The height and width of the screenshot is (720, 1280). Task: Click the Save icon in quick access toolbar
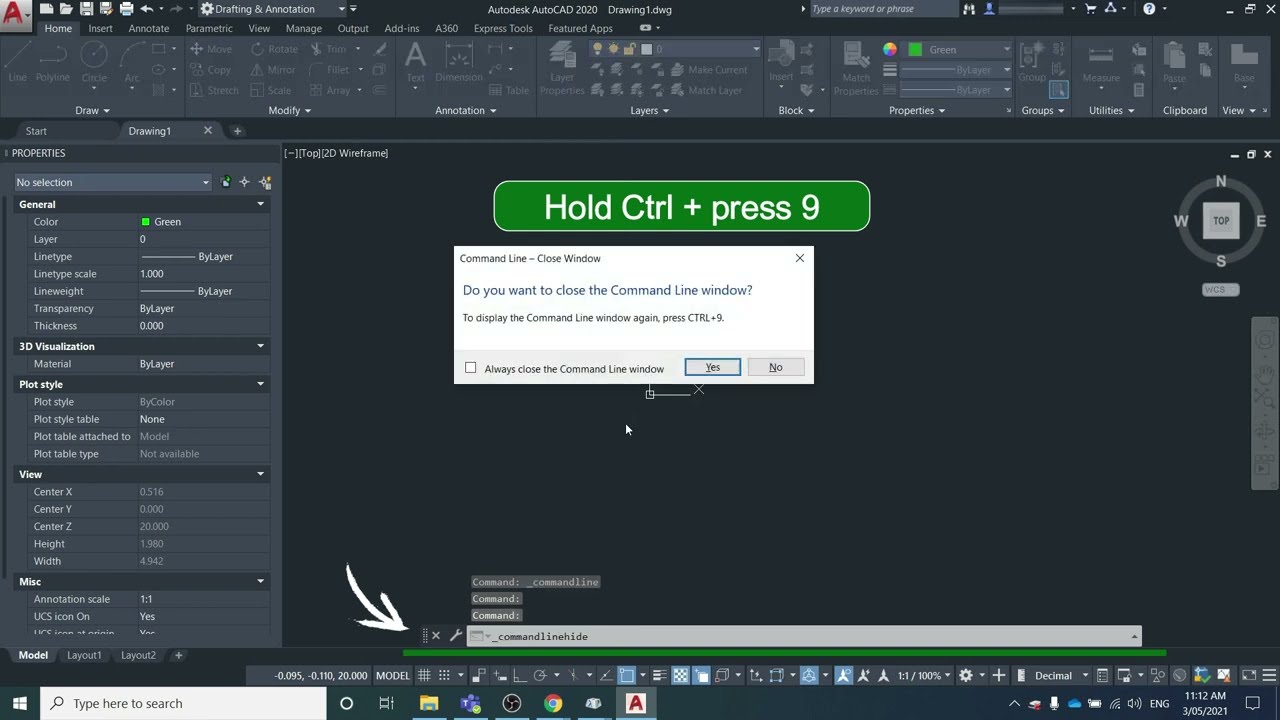(x=87, y=9)
